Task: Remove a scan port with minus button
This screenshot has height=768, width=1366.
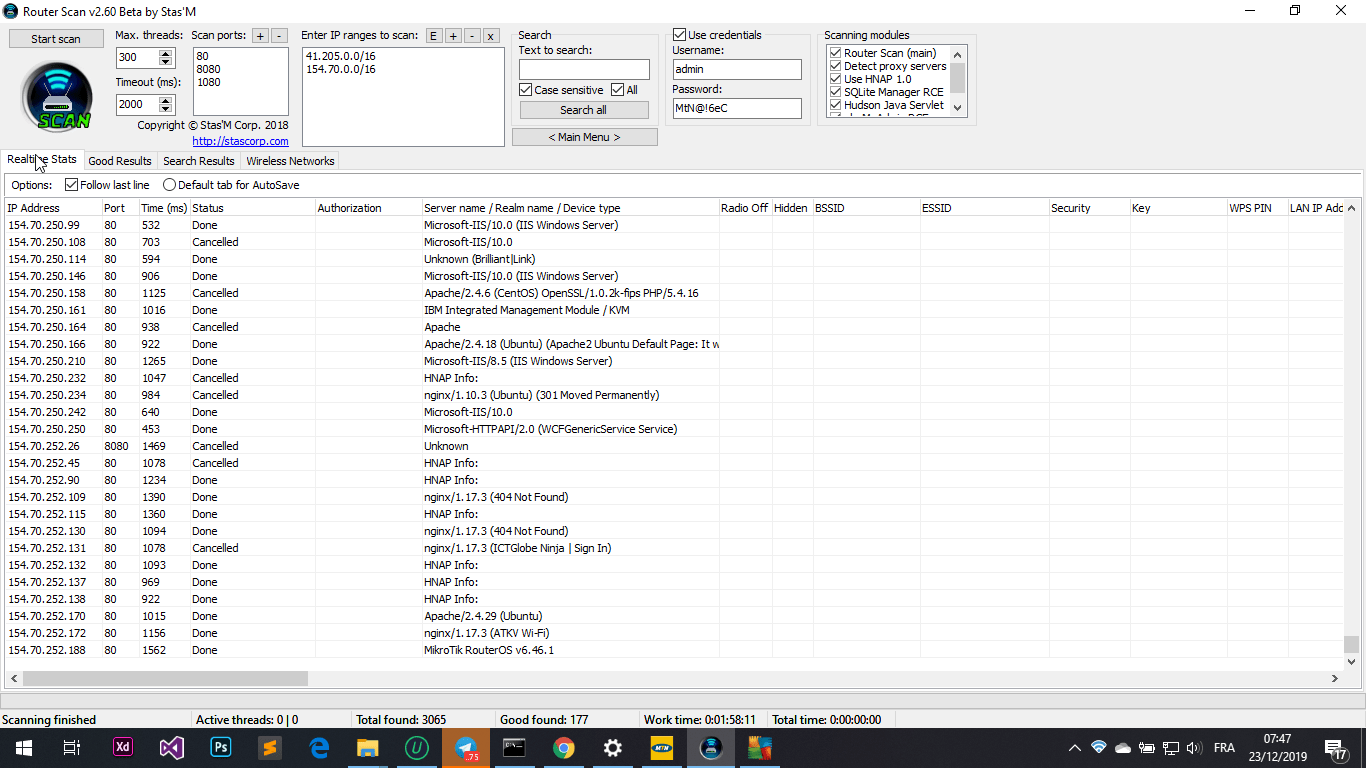Action: tap(279, 36)
